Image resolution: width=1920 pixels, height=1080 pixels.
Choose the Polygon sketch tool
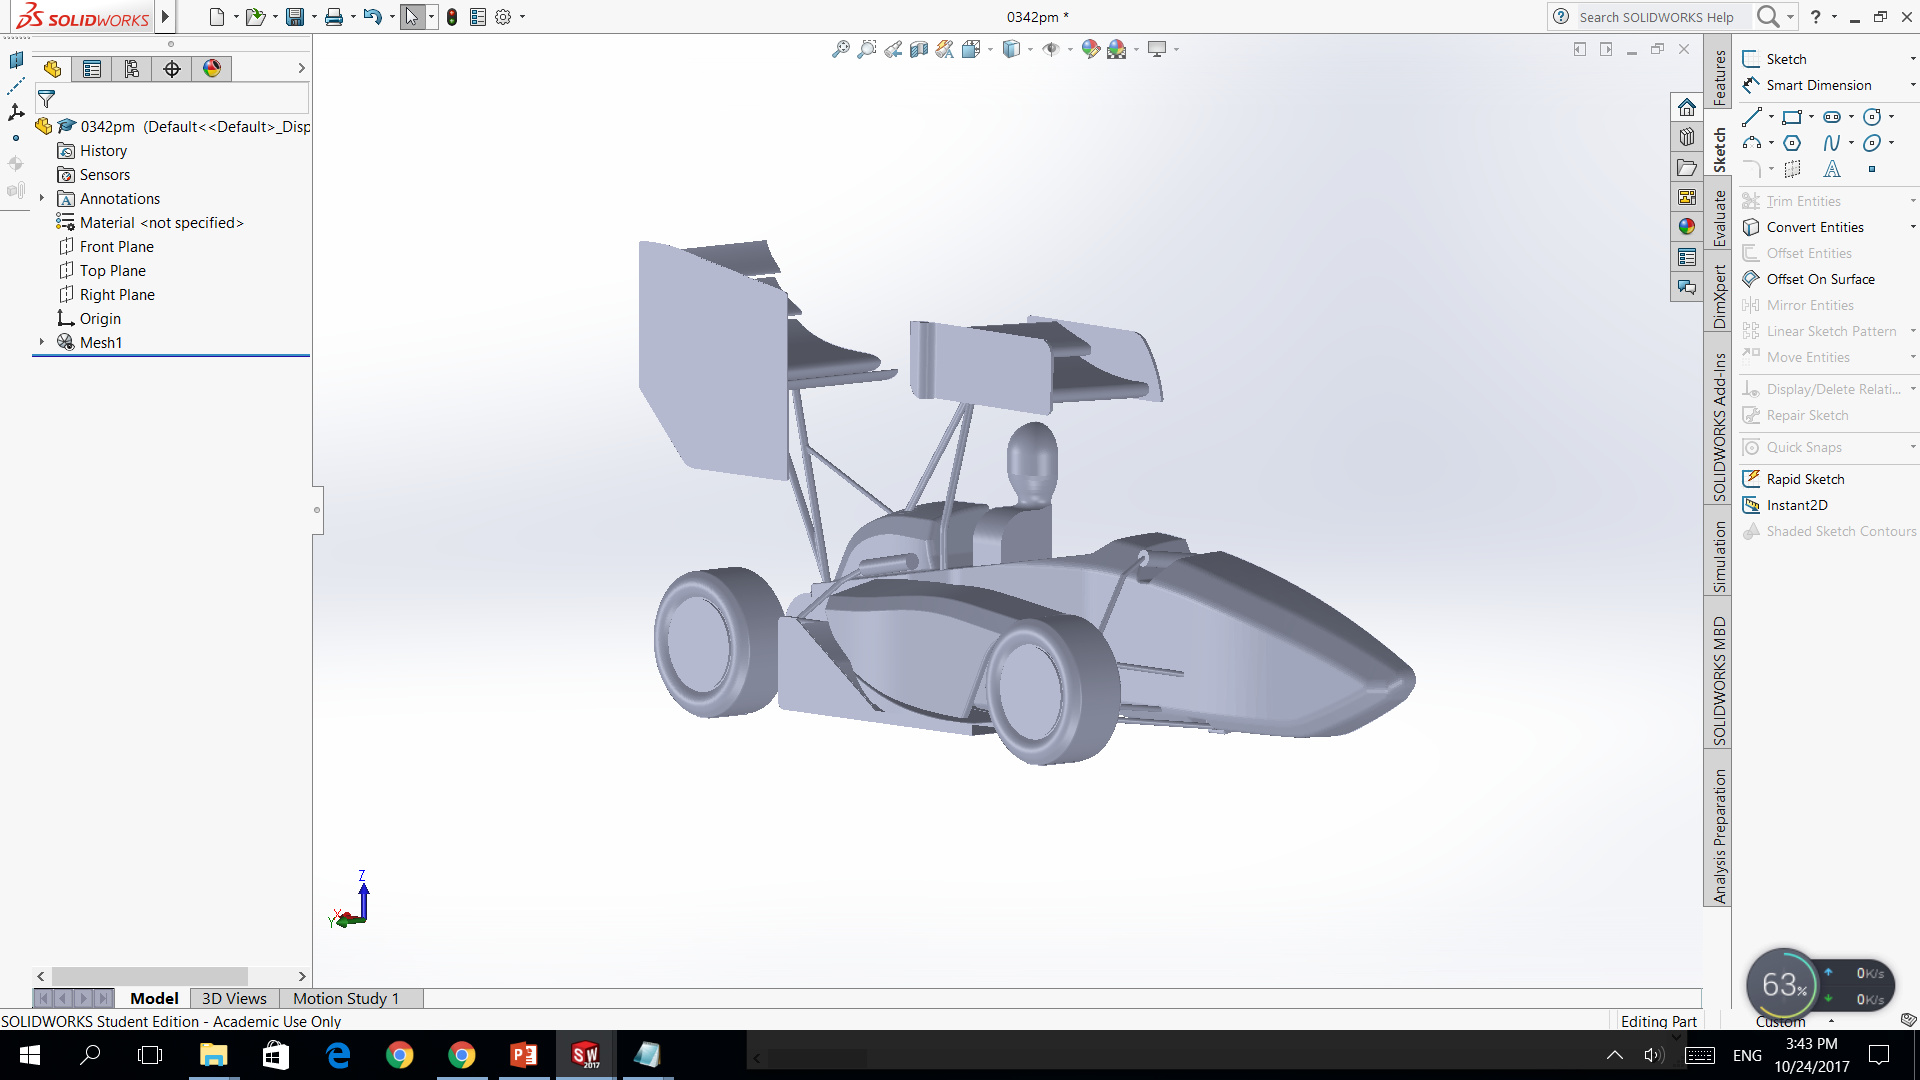(x=1792, y=143)
